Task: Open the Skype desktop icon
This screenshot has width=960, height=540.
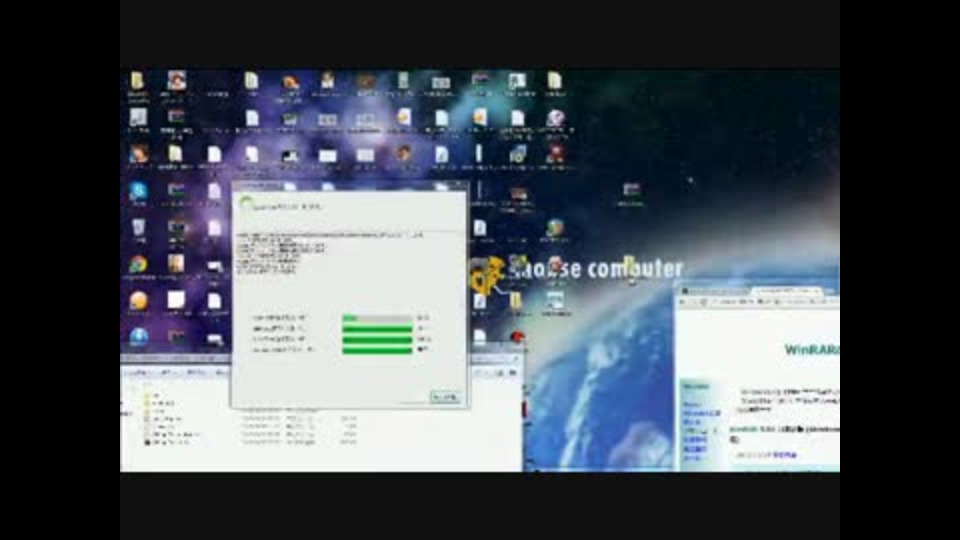Action: coord(138,191)
